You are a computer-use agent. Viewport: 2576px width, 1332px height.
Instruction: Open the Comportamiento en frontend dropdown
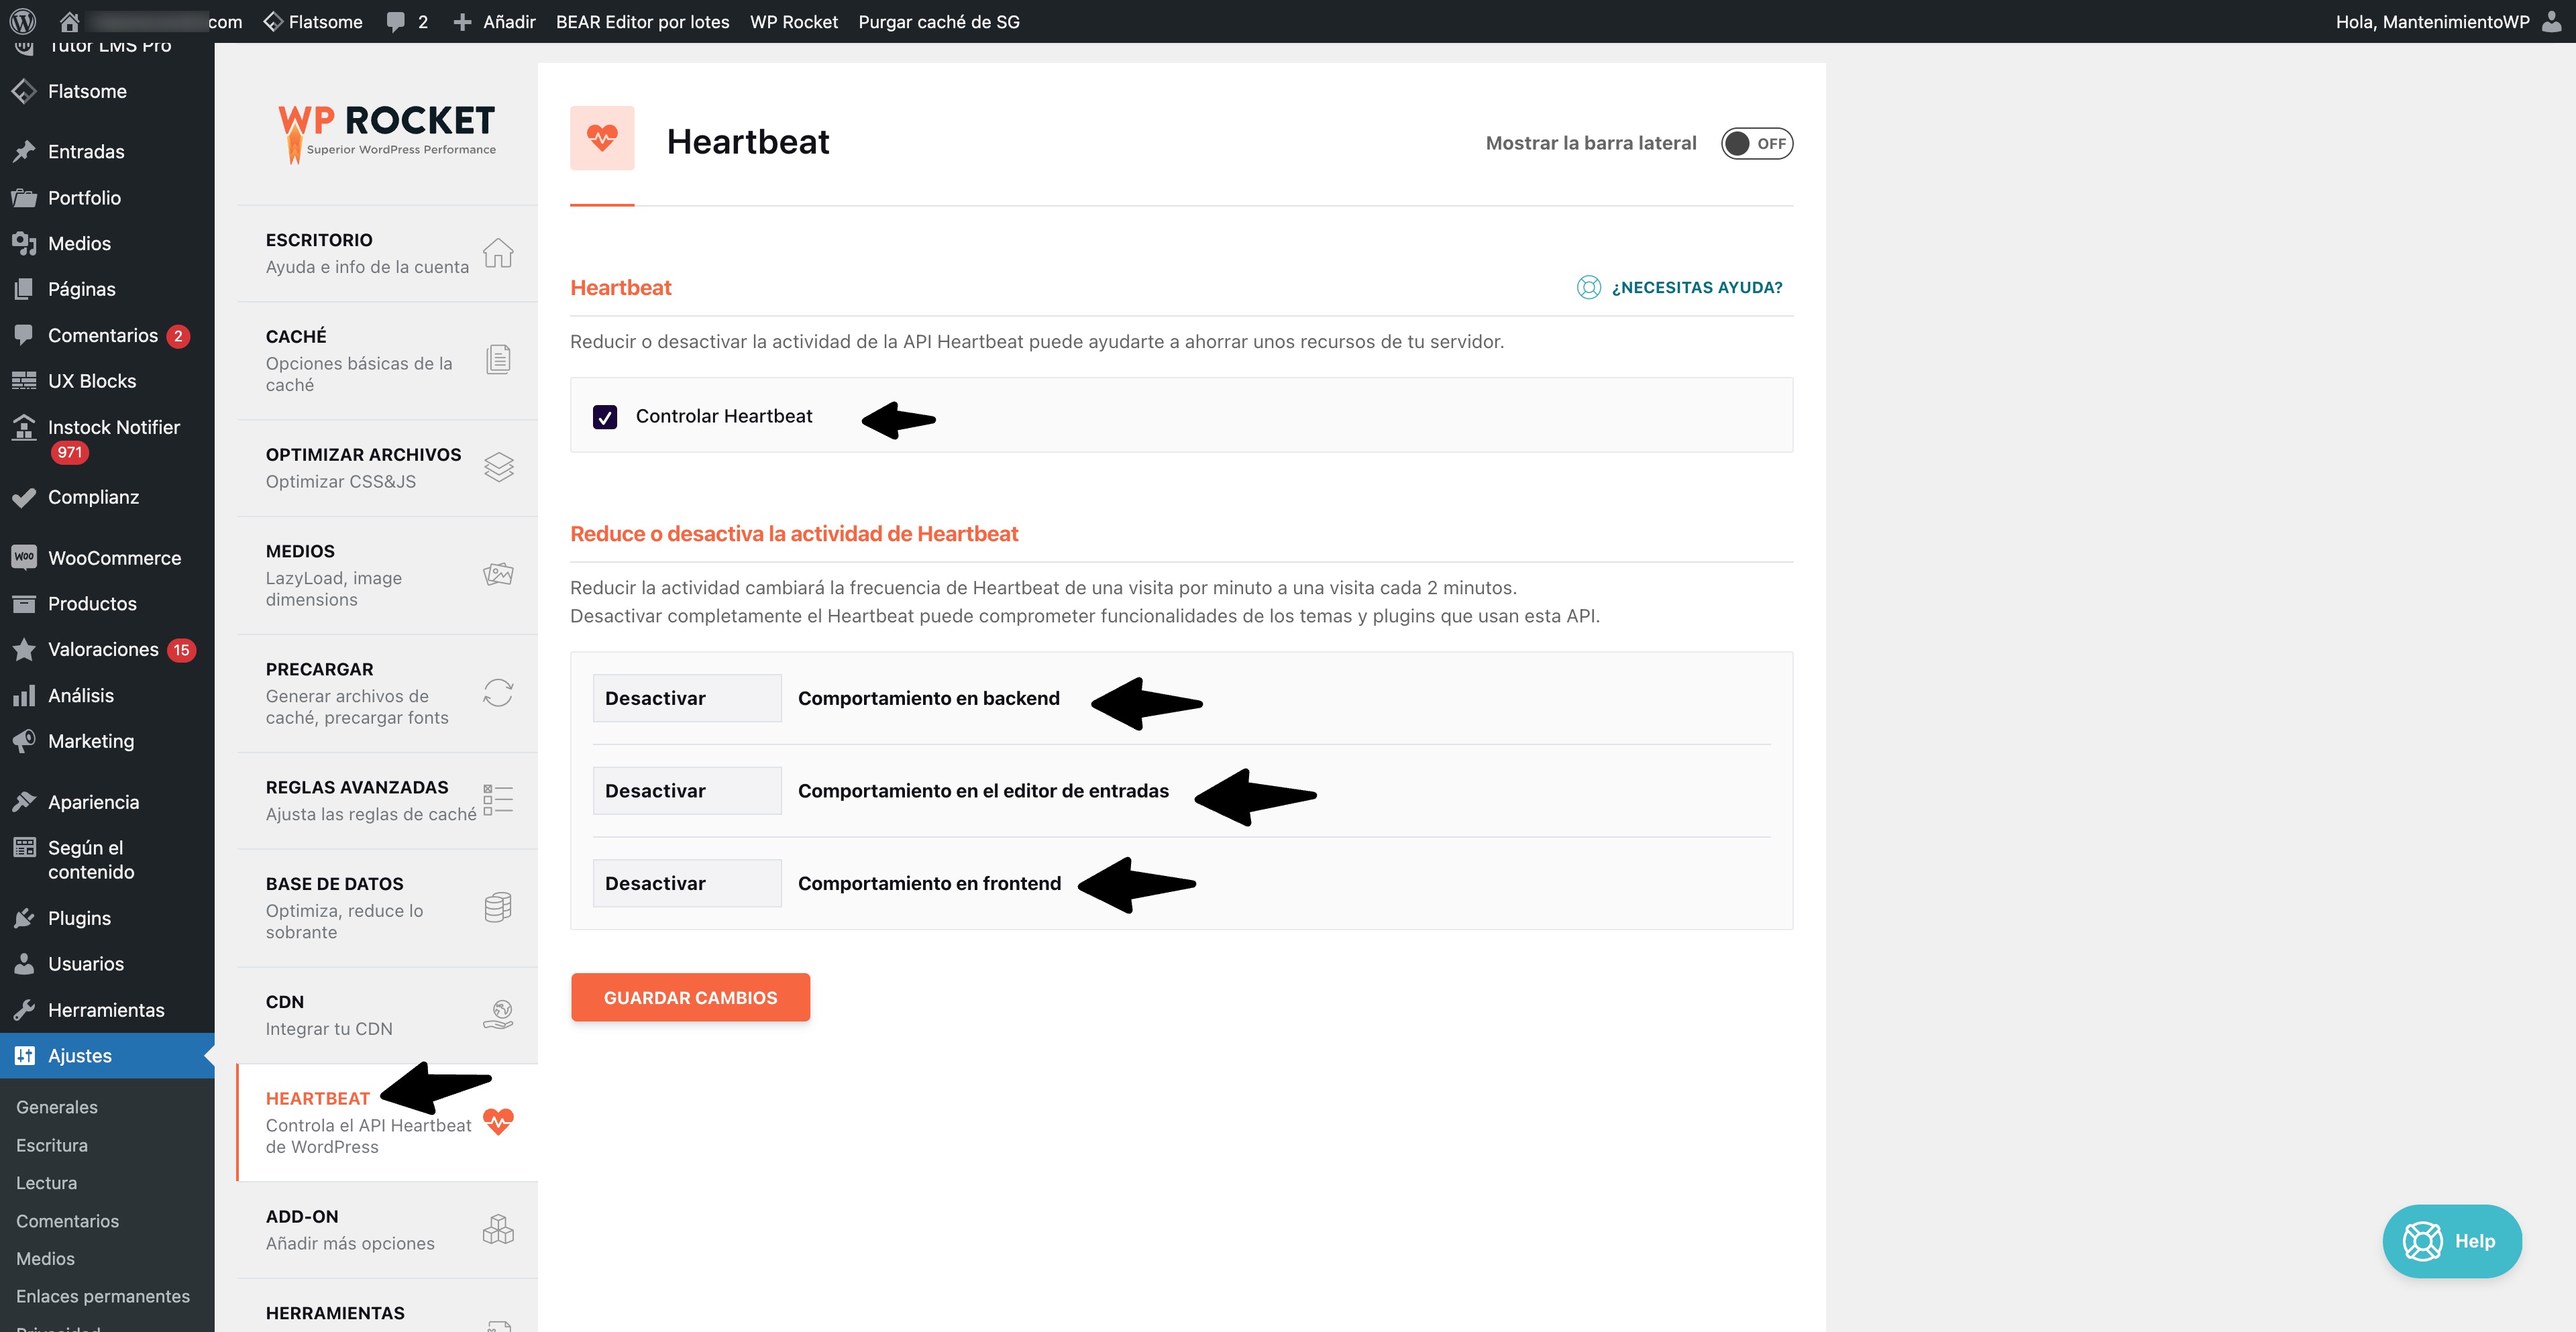click(686, 883)
